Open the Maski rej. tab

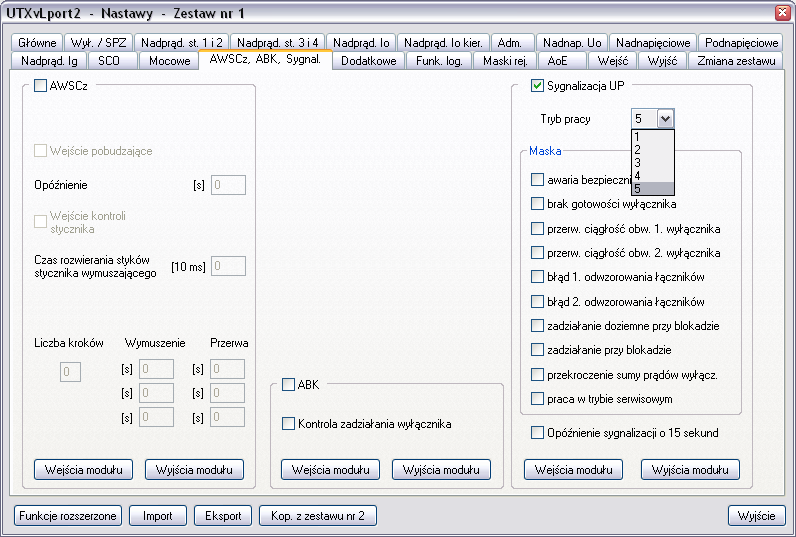click(505, 61)
